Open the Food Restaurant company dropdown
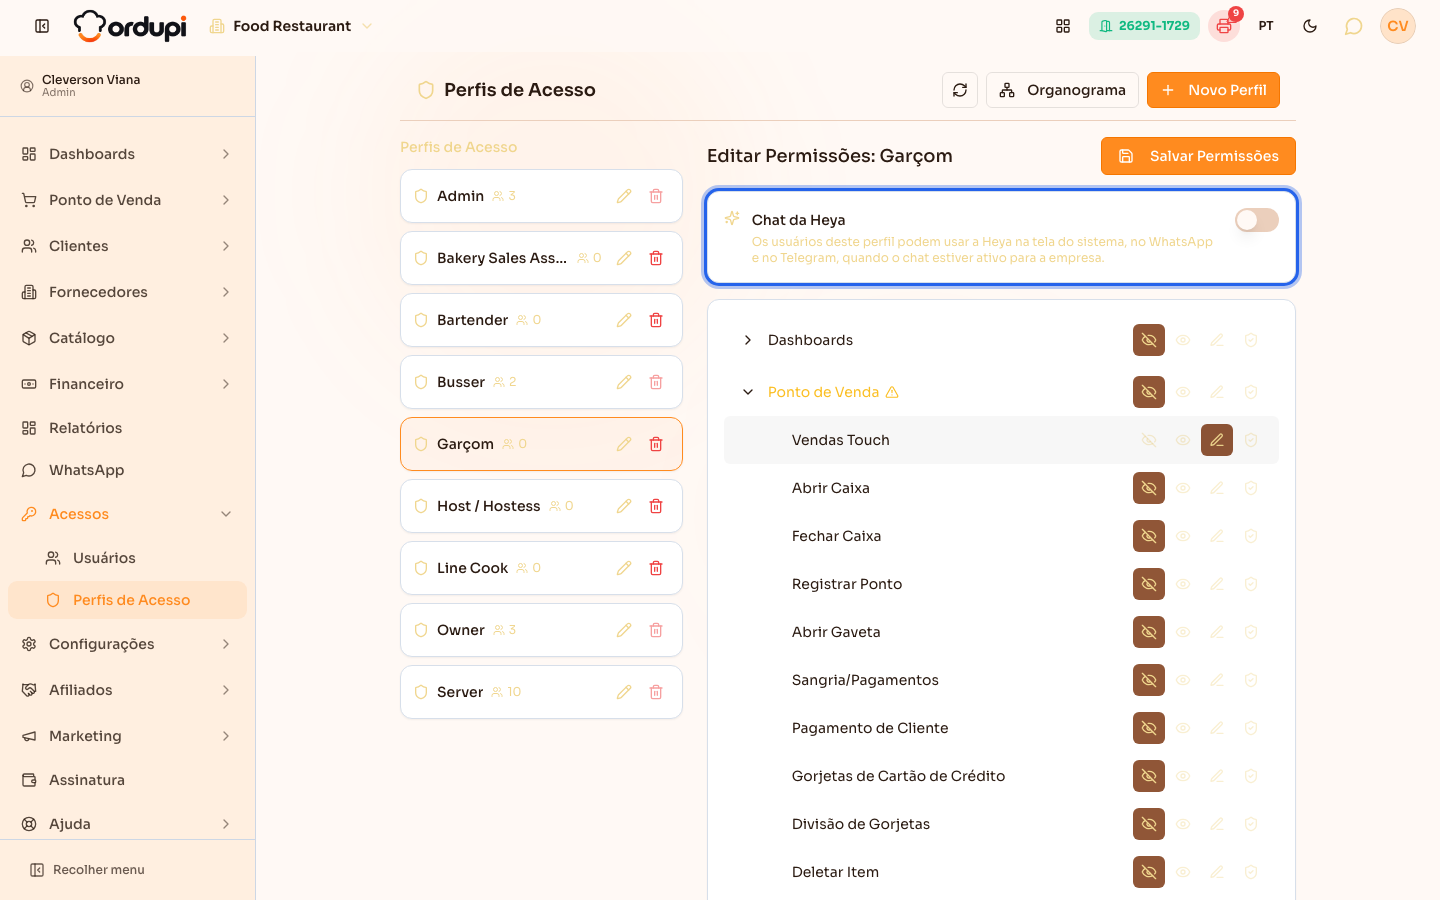The height and width of the screenshot is (900, 1440). [291, 26]
